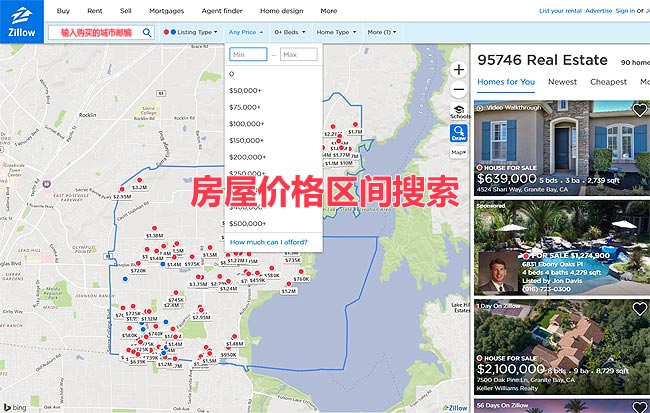The image size is (650, 413).
Task: Open Agent finder menu
Action: pos(222,11)
